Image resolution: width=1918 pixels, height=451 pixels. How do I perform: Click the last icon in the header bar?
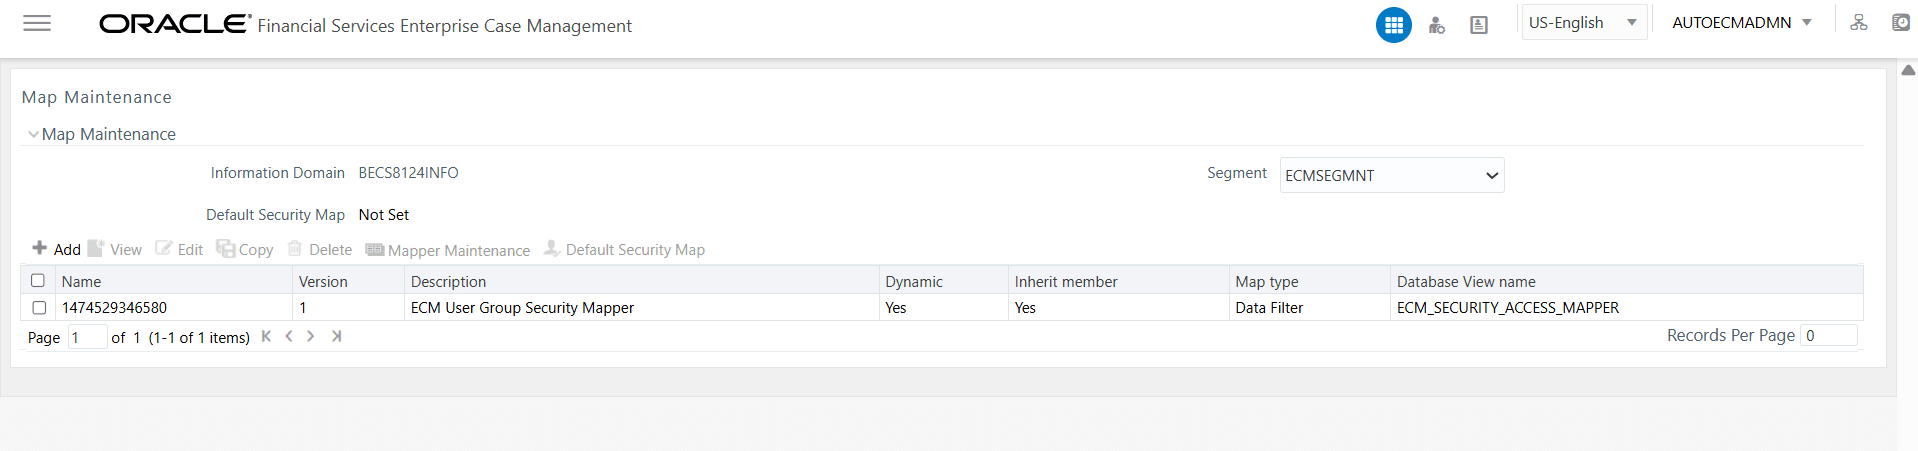tap(1901, 22)
